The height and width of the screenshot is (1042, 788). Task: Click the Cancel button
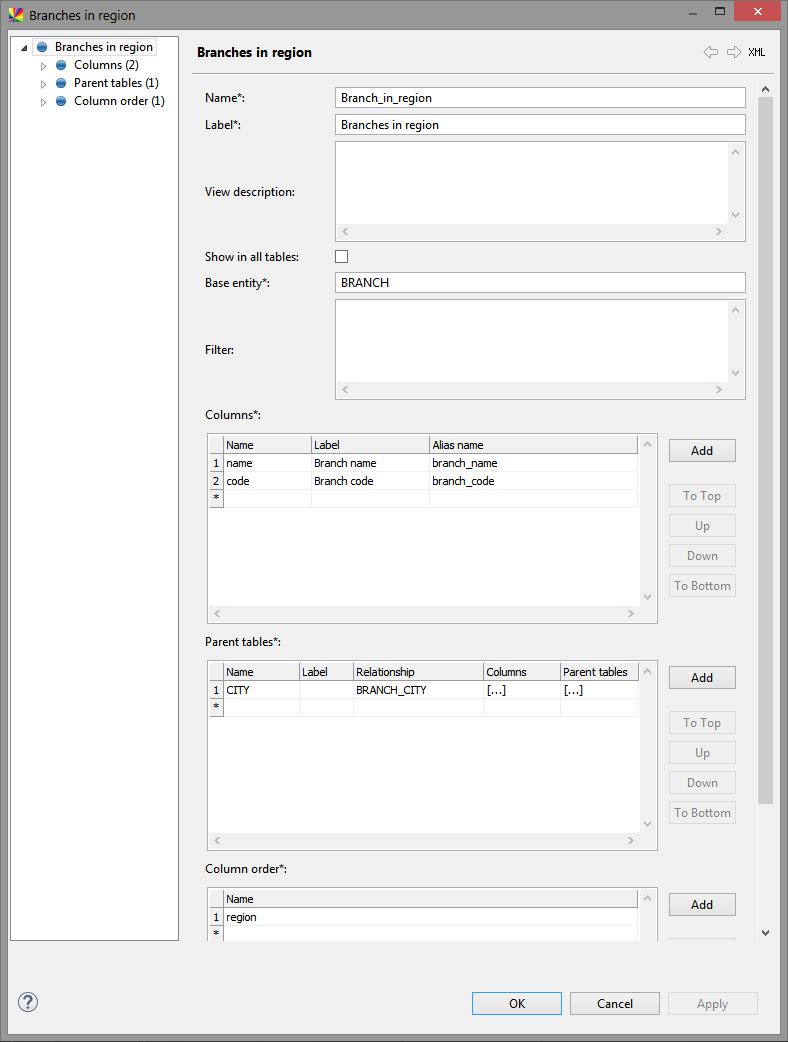click(x=614, y=1003)
